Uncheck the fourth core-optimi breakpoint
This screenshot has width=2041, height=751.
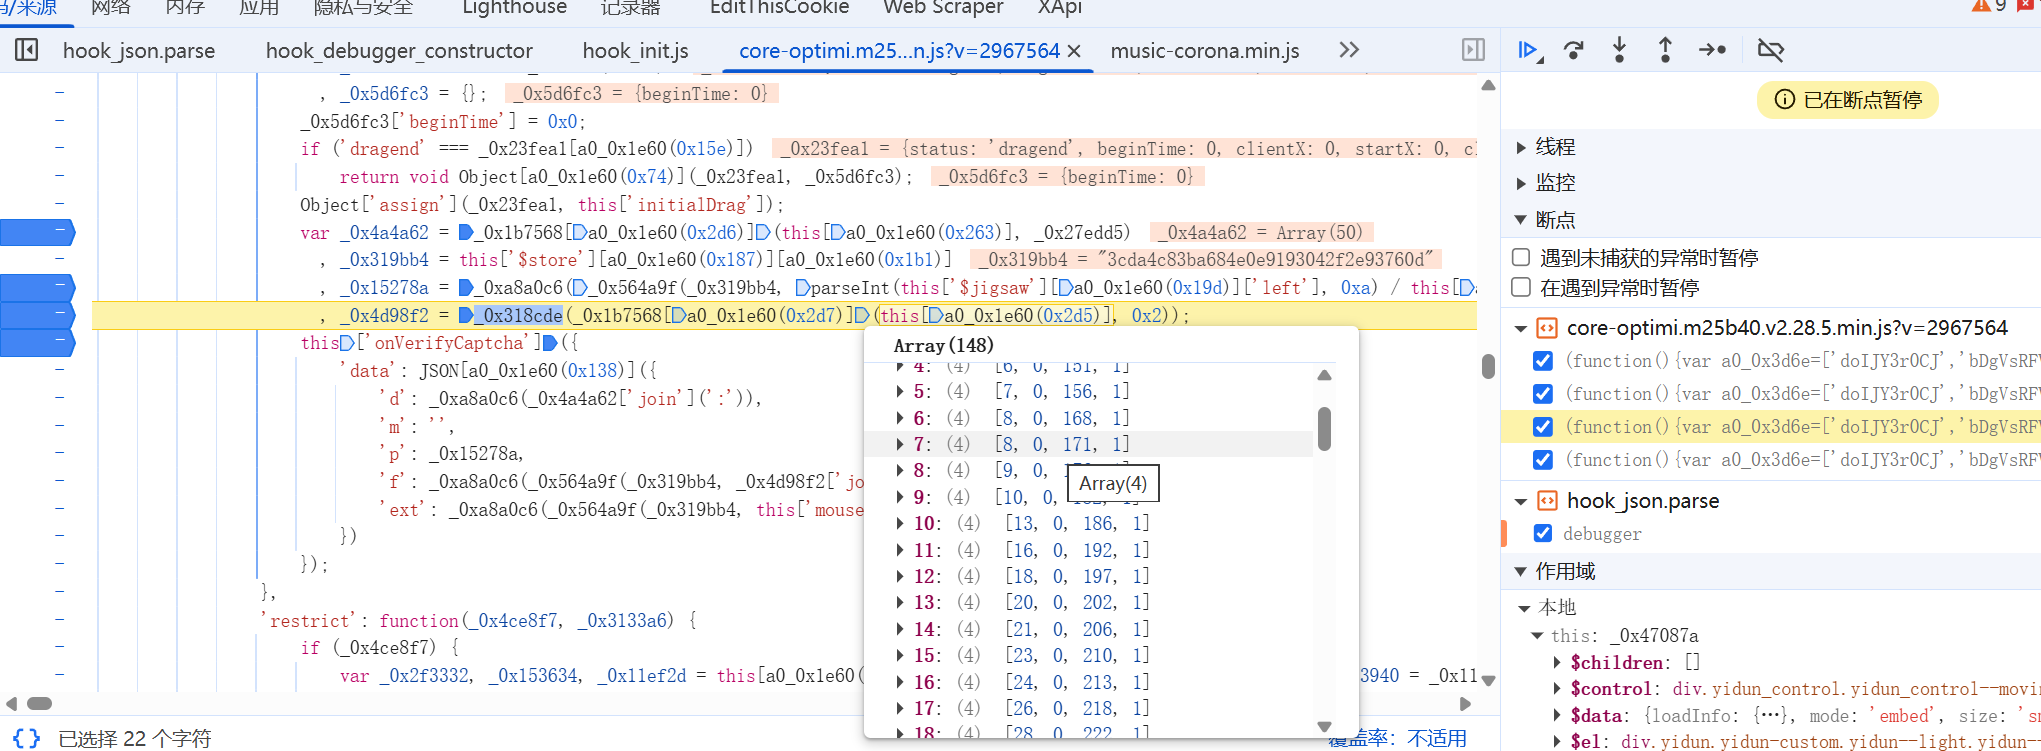pos(1543,460)
